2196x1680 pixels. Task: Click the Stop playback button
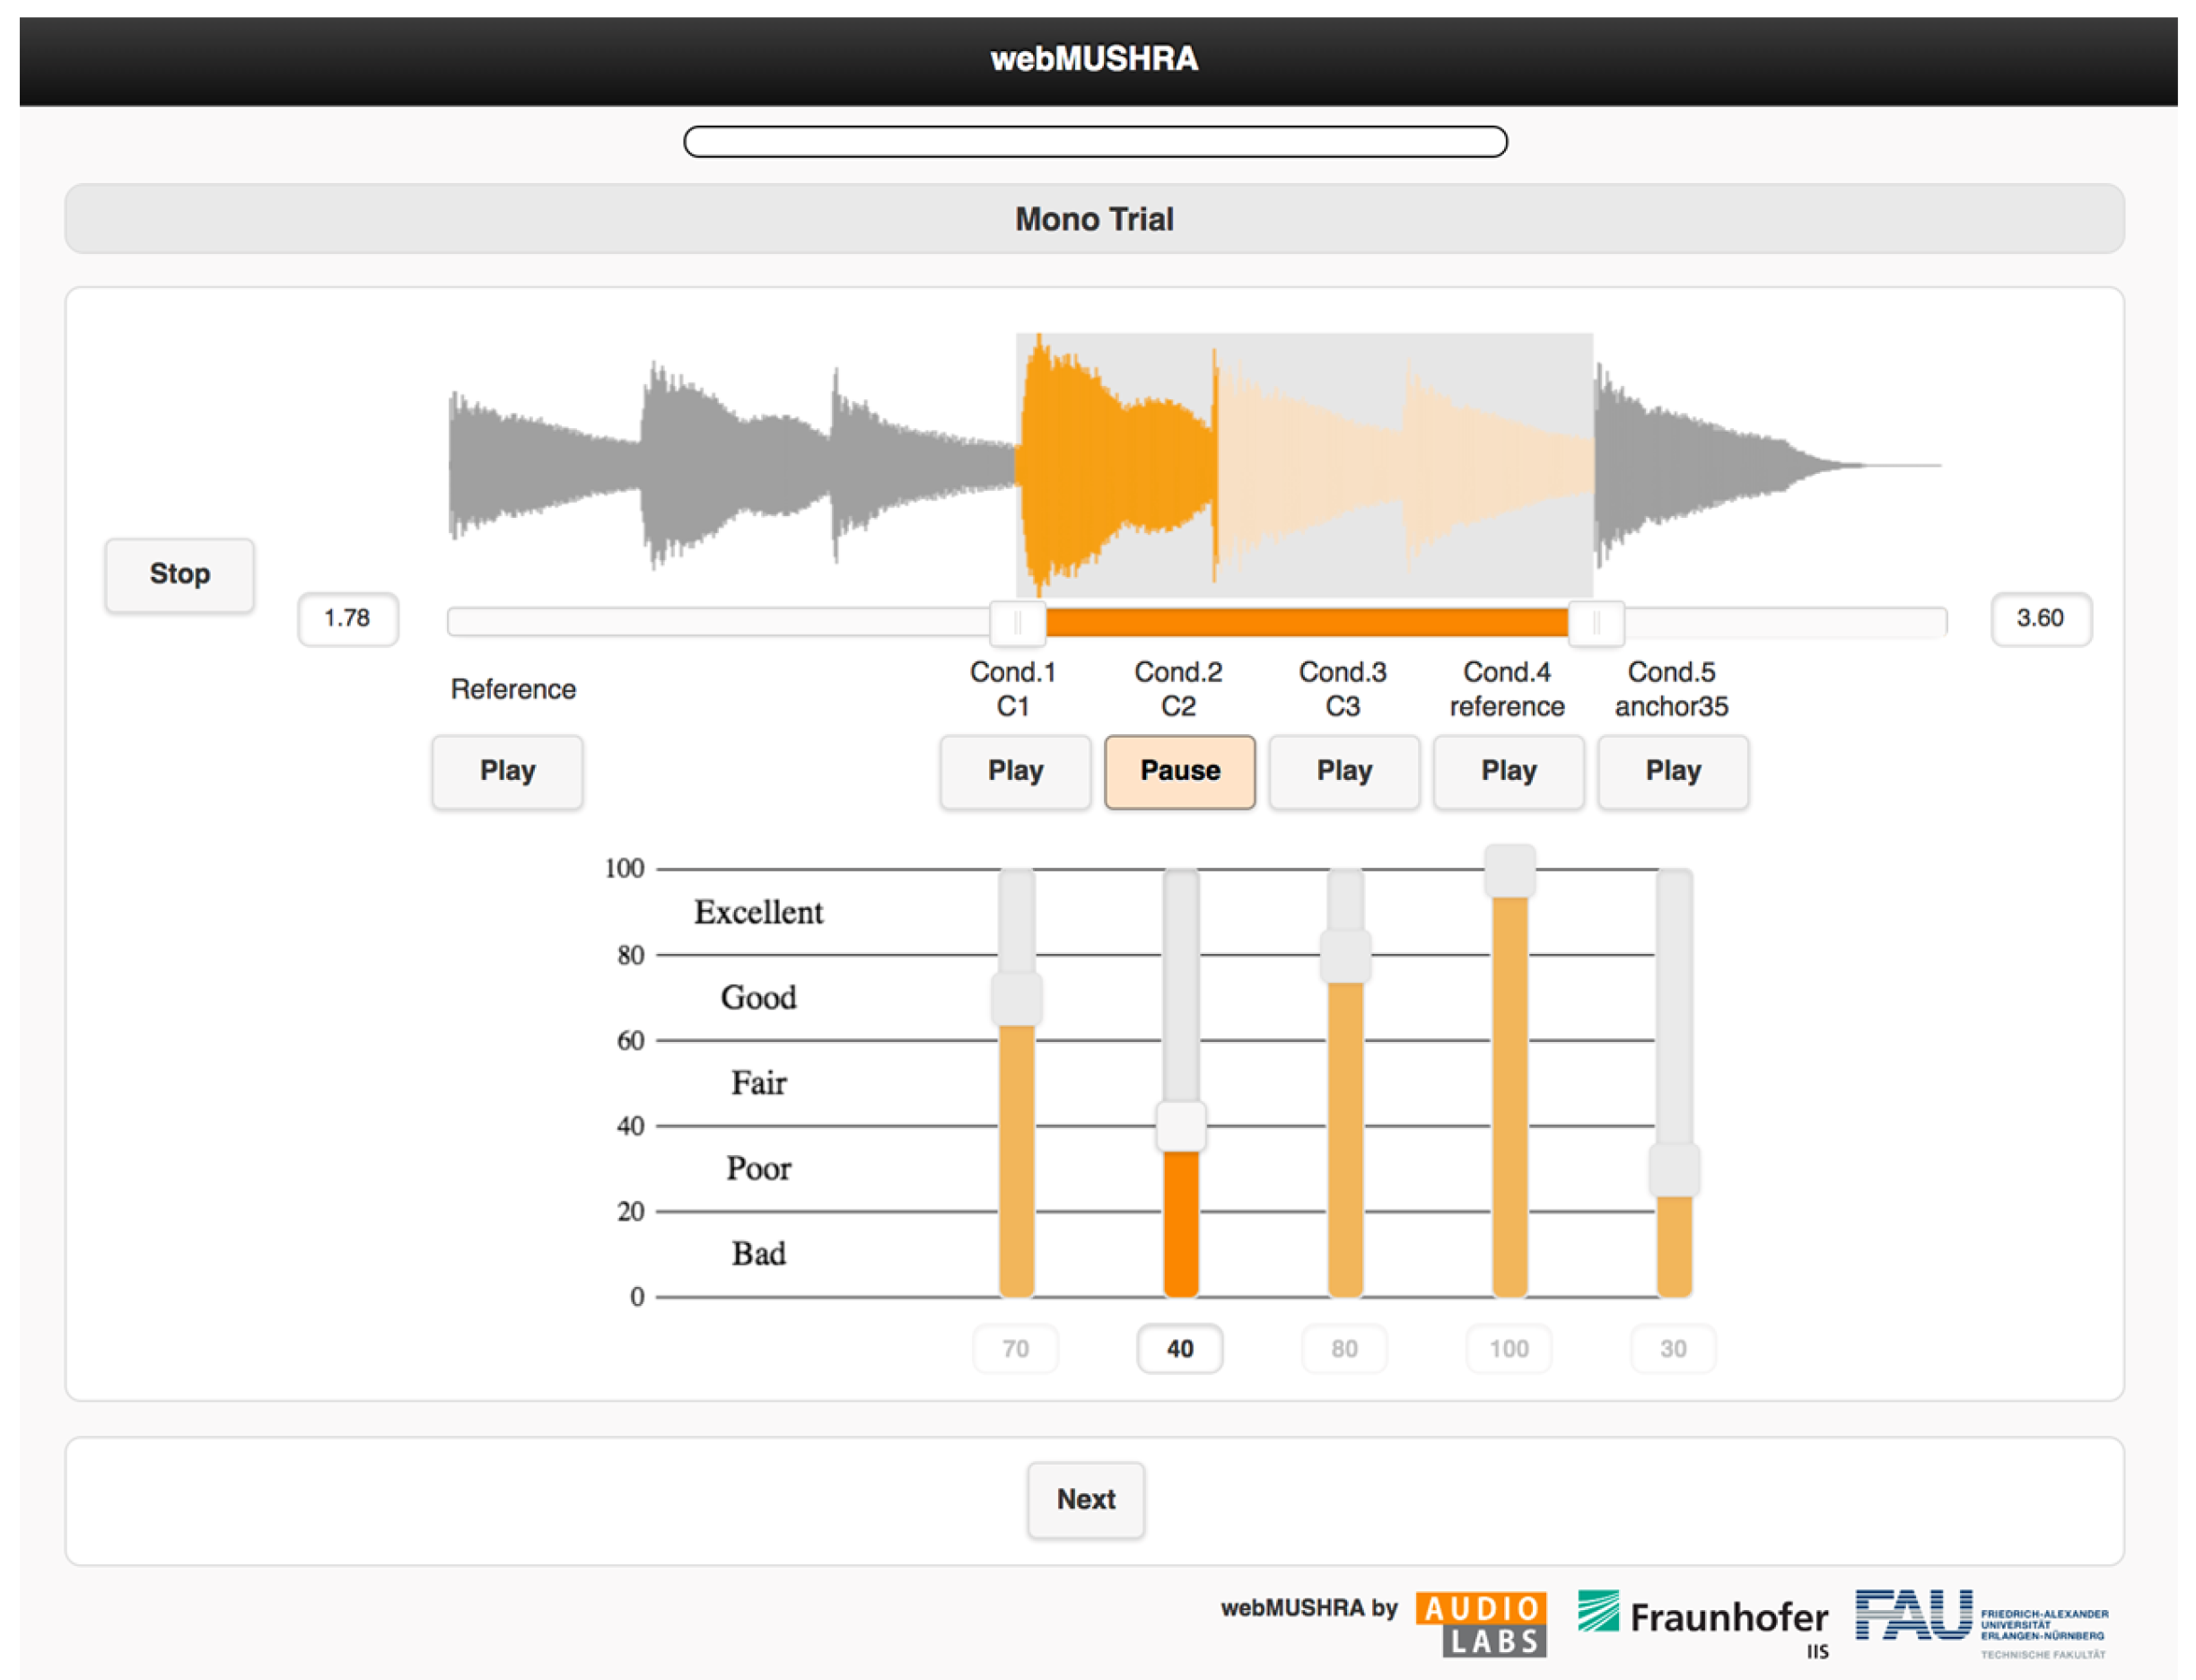pyautogui.click(x=179, y=574)
